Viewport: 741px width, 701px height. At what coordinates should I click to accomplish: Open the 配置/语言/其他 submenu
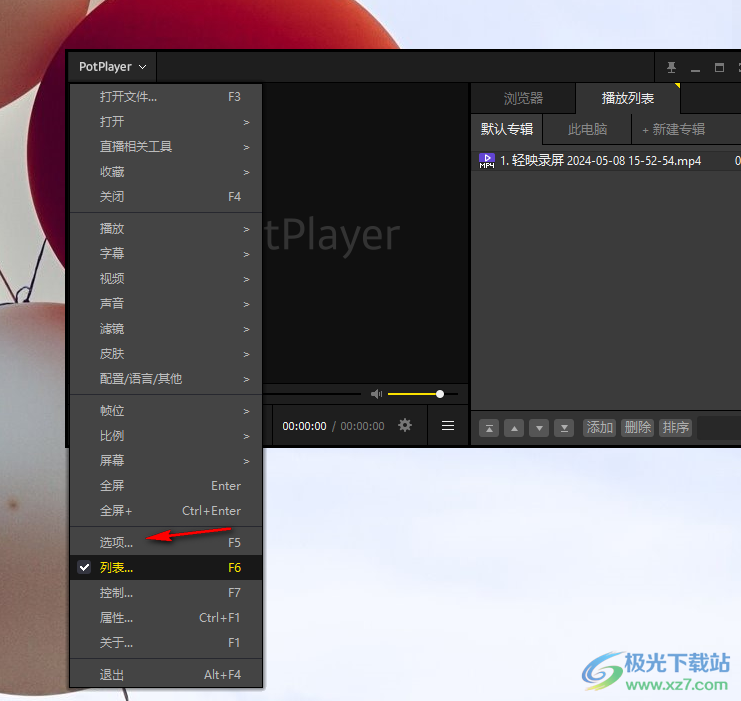click(166, 379)
